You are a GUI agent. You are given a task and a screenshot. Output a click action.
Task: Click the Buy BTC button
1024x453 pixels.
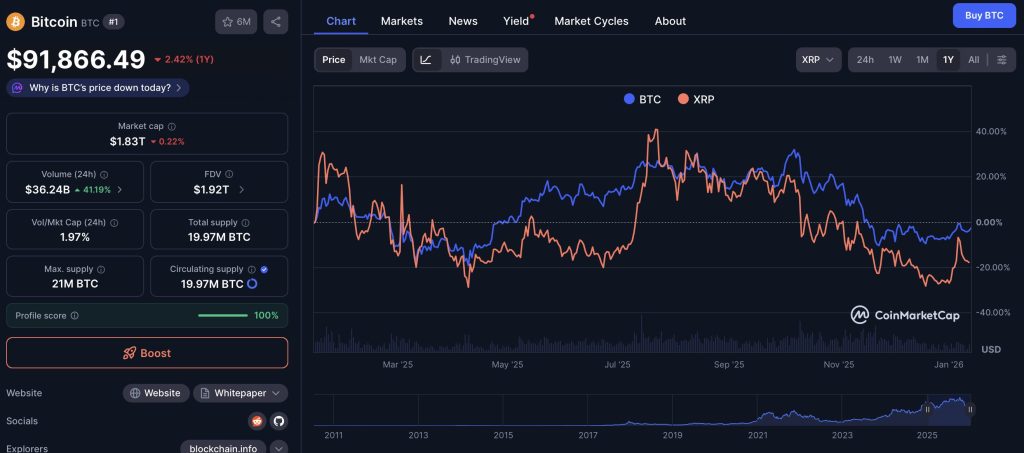pos(984,15)
